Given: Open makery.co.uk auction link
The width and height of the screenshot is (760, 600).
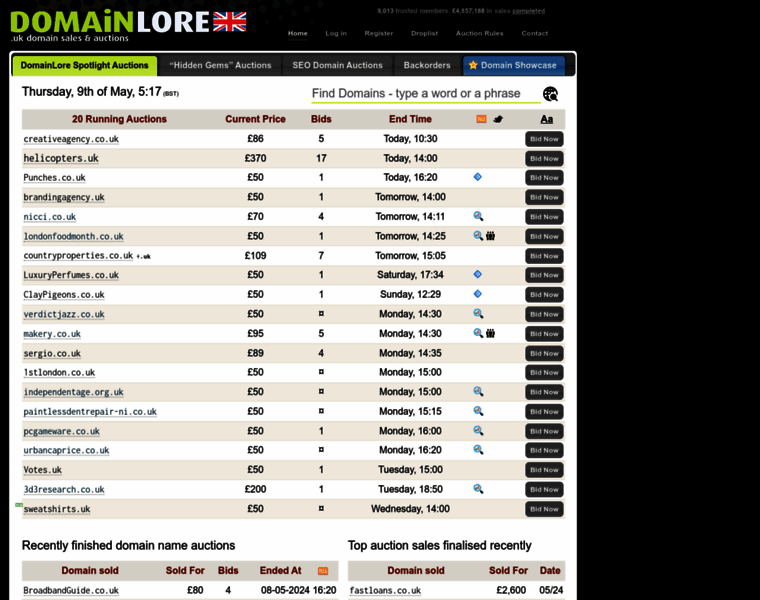Looking at the screenshot, I should click(x=52, y=334).
